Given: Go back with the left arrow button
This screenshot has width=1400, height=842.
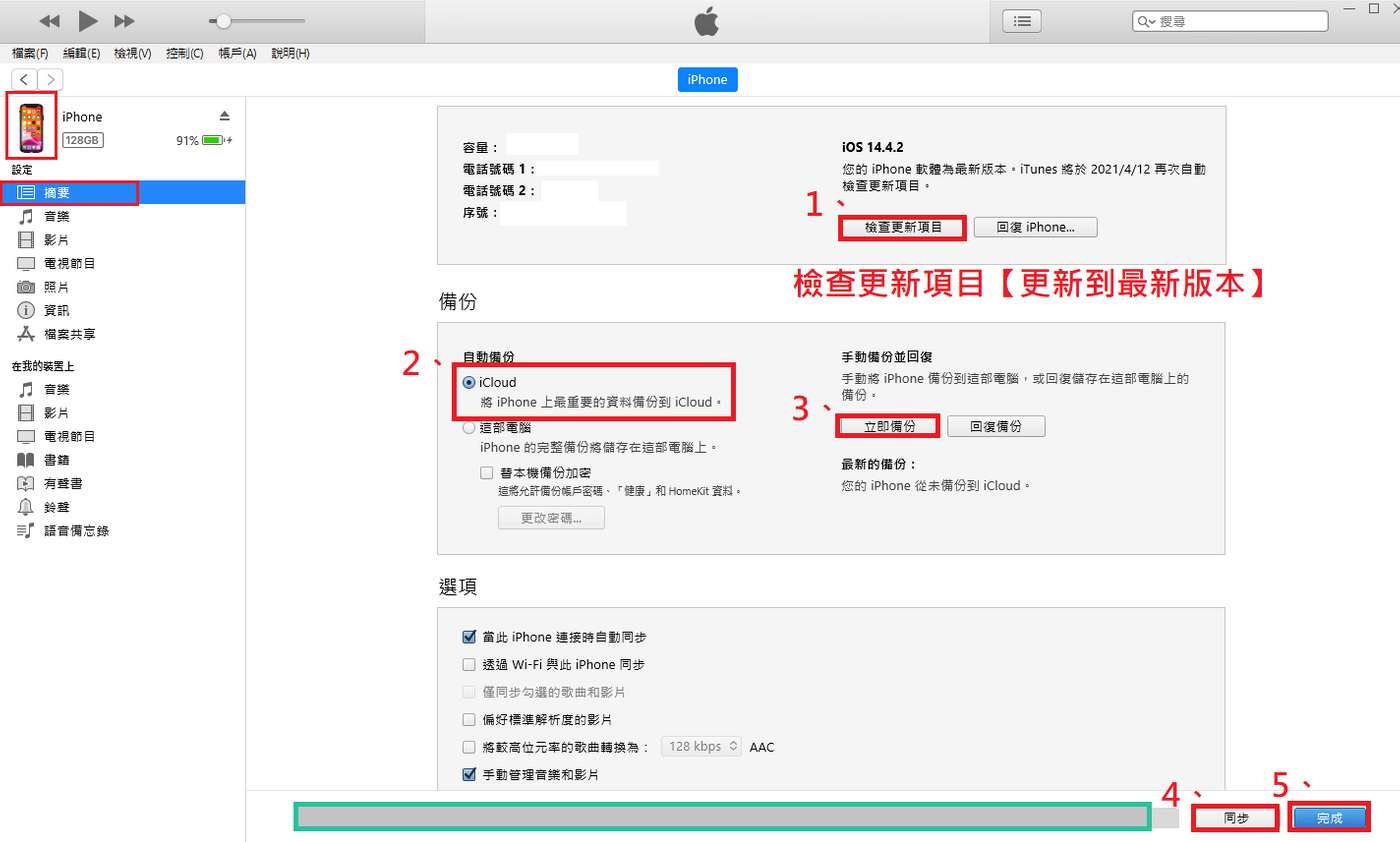Looking at the screenshot, I should click(24, 79).
